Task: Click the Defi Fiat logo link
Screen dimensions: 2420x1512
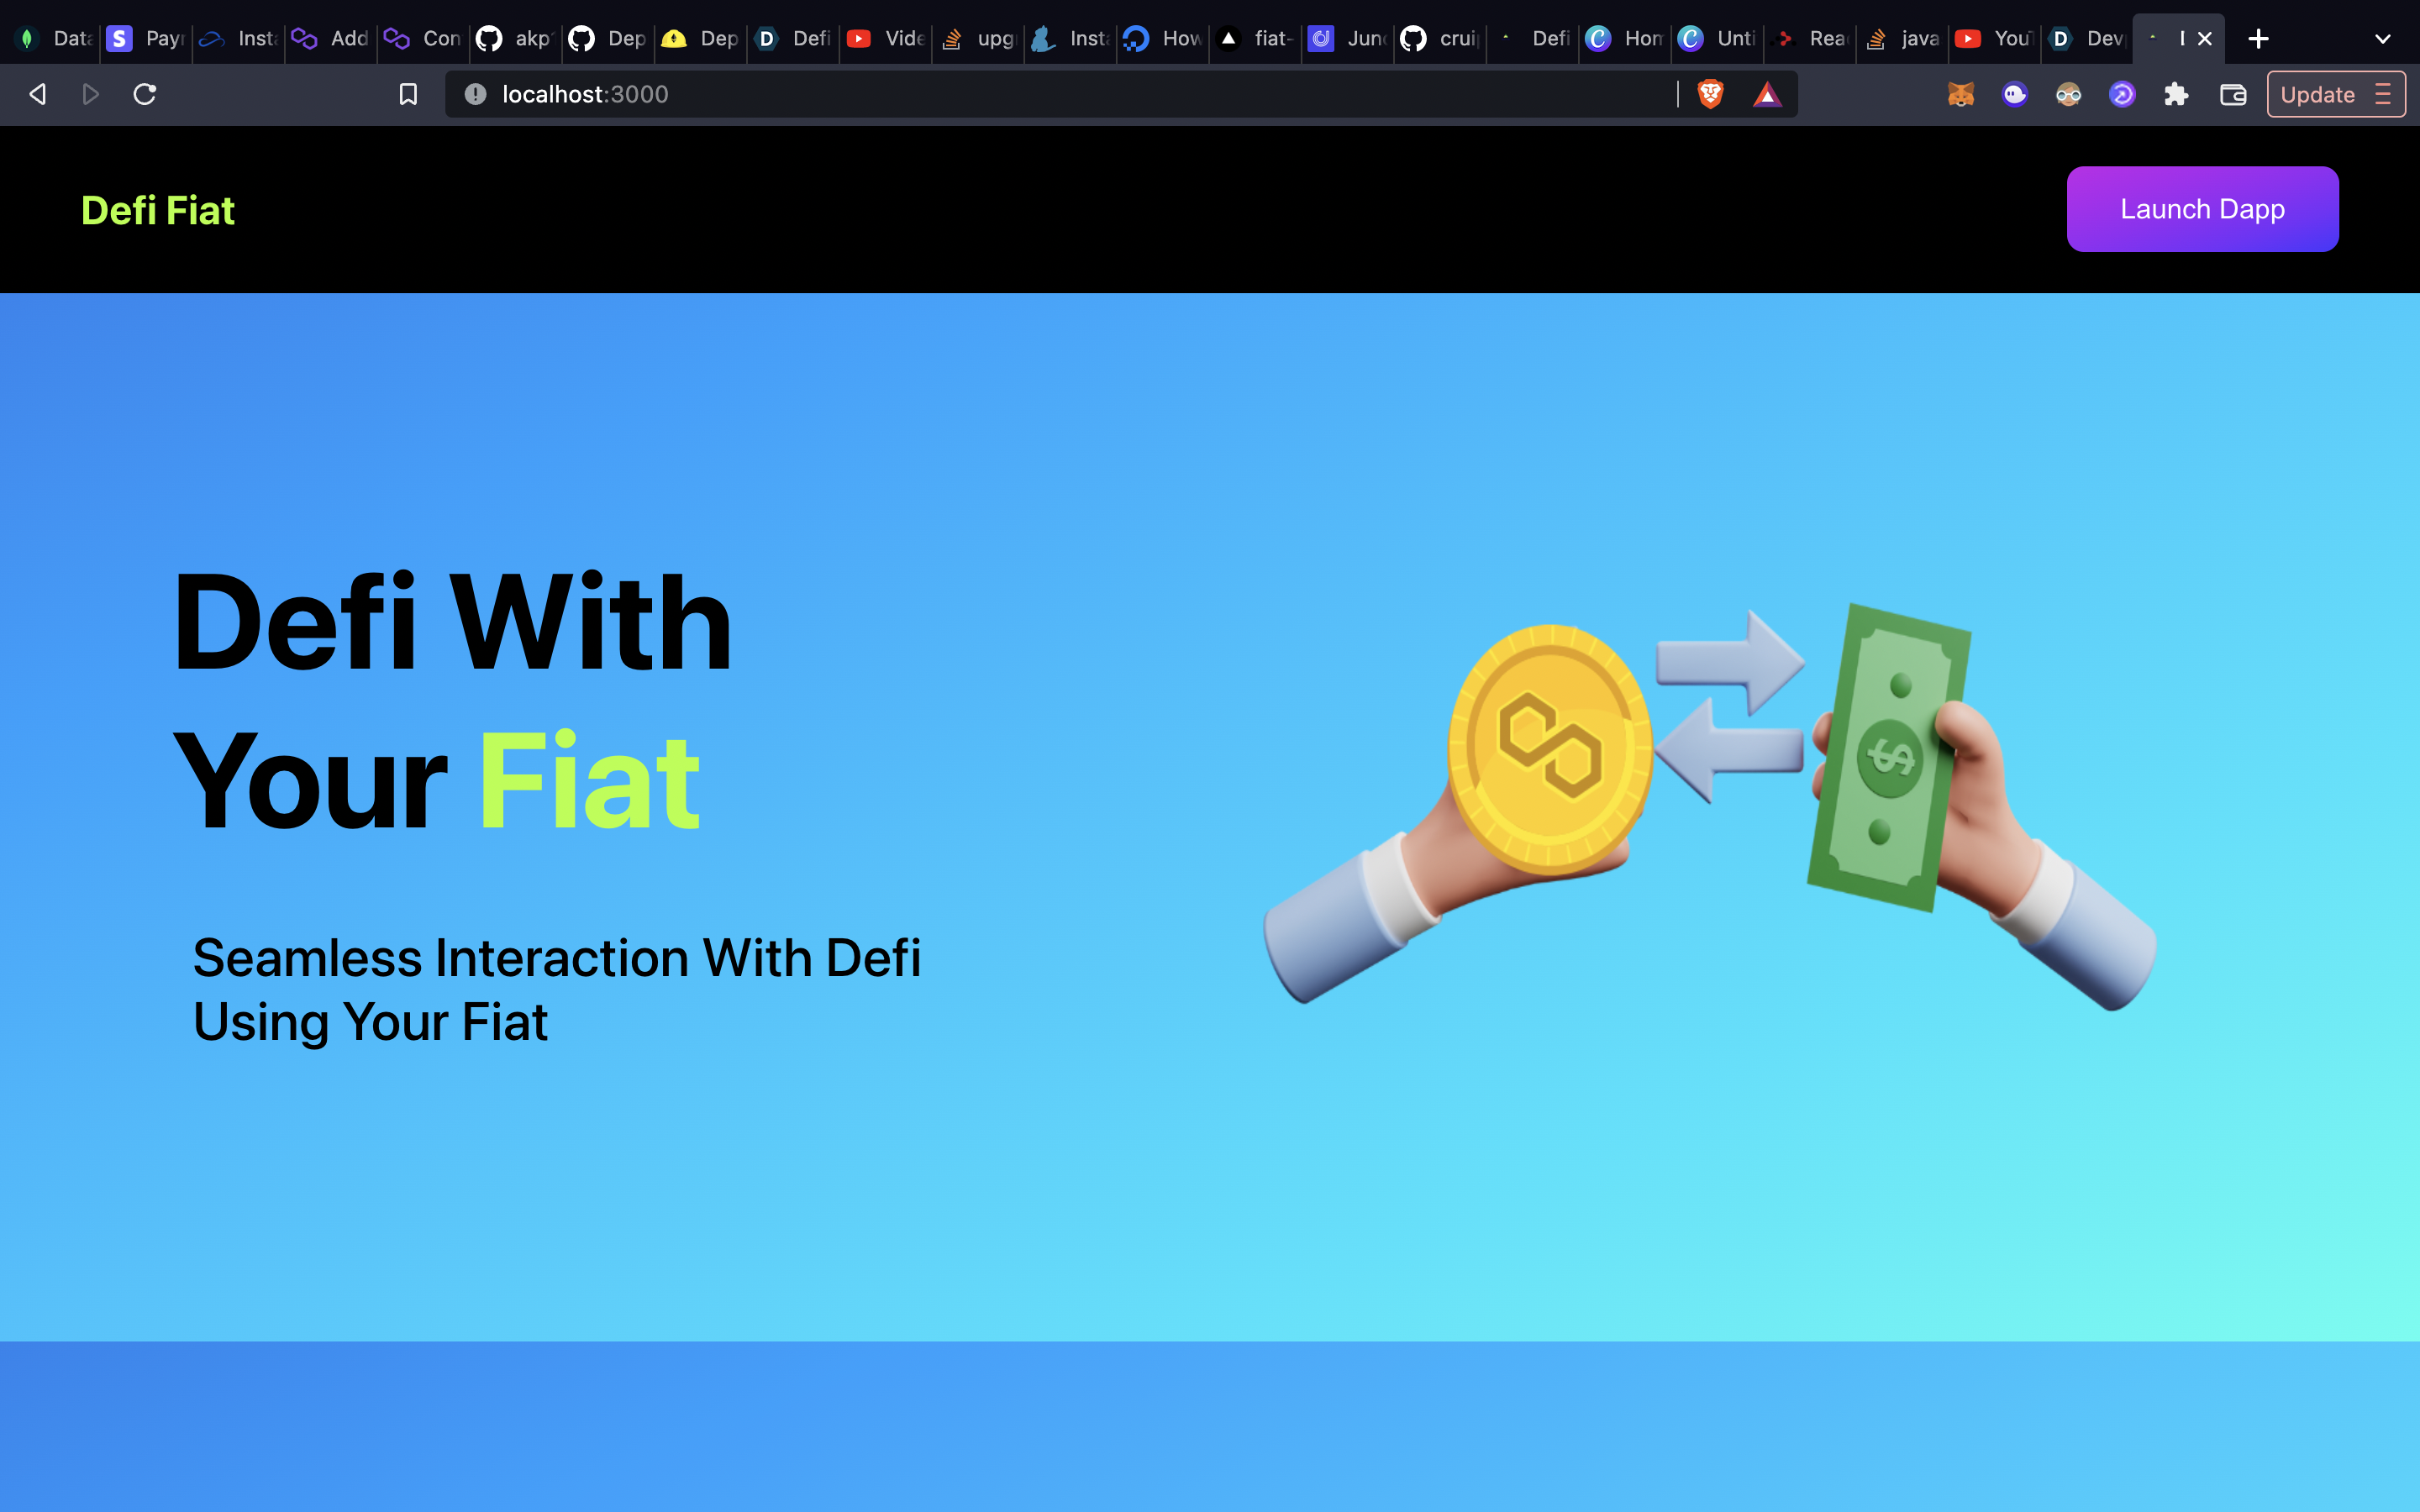Action: click(x=158, y=210)
